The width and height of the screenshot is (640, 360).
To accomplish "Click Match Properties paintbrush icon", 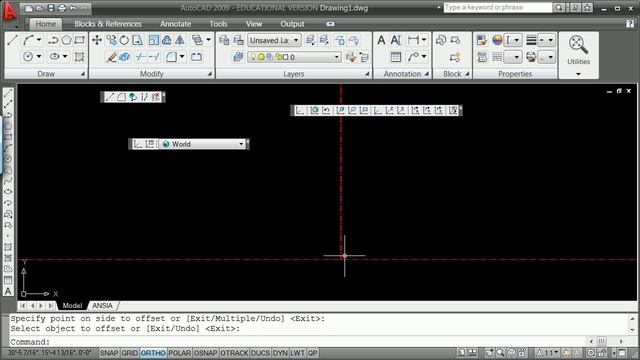I will click(482, 40).
